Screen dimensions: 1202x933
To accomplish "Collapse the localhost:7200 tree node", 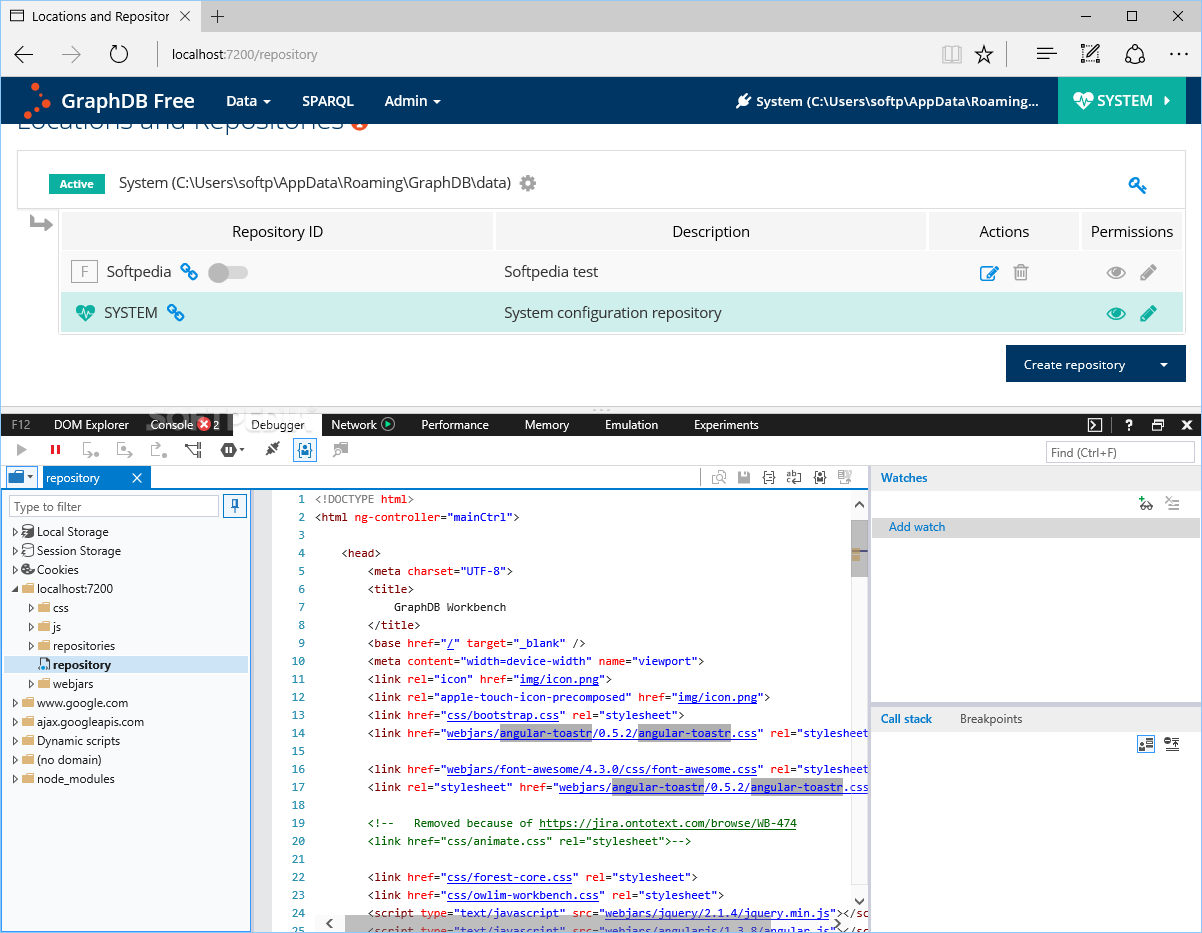I will click(15, 589).
